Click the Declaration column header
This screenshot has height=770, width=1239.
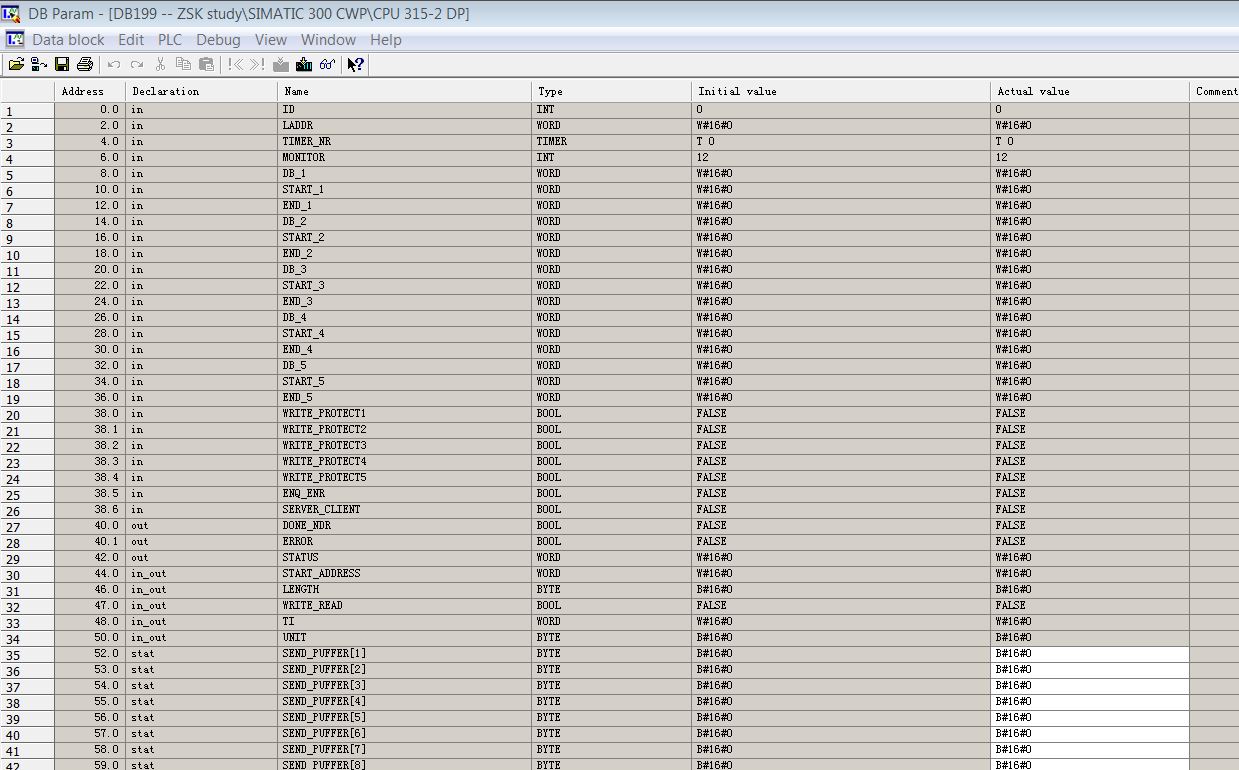click(202, 91)
